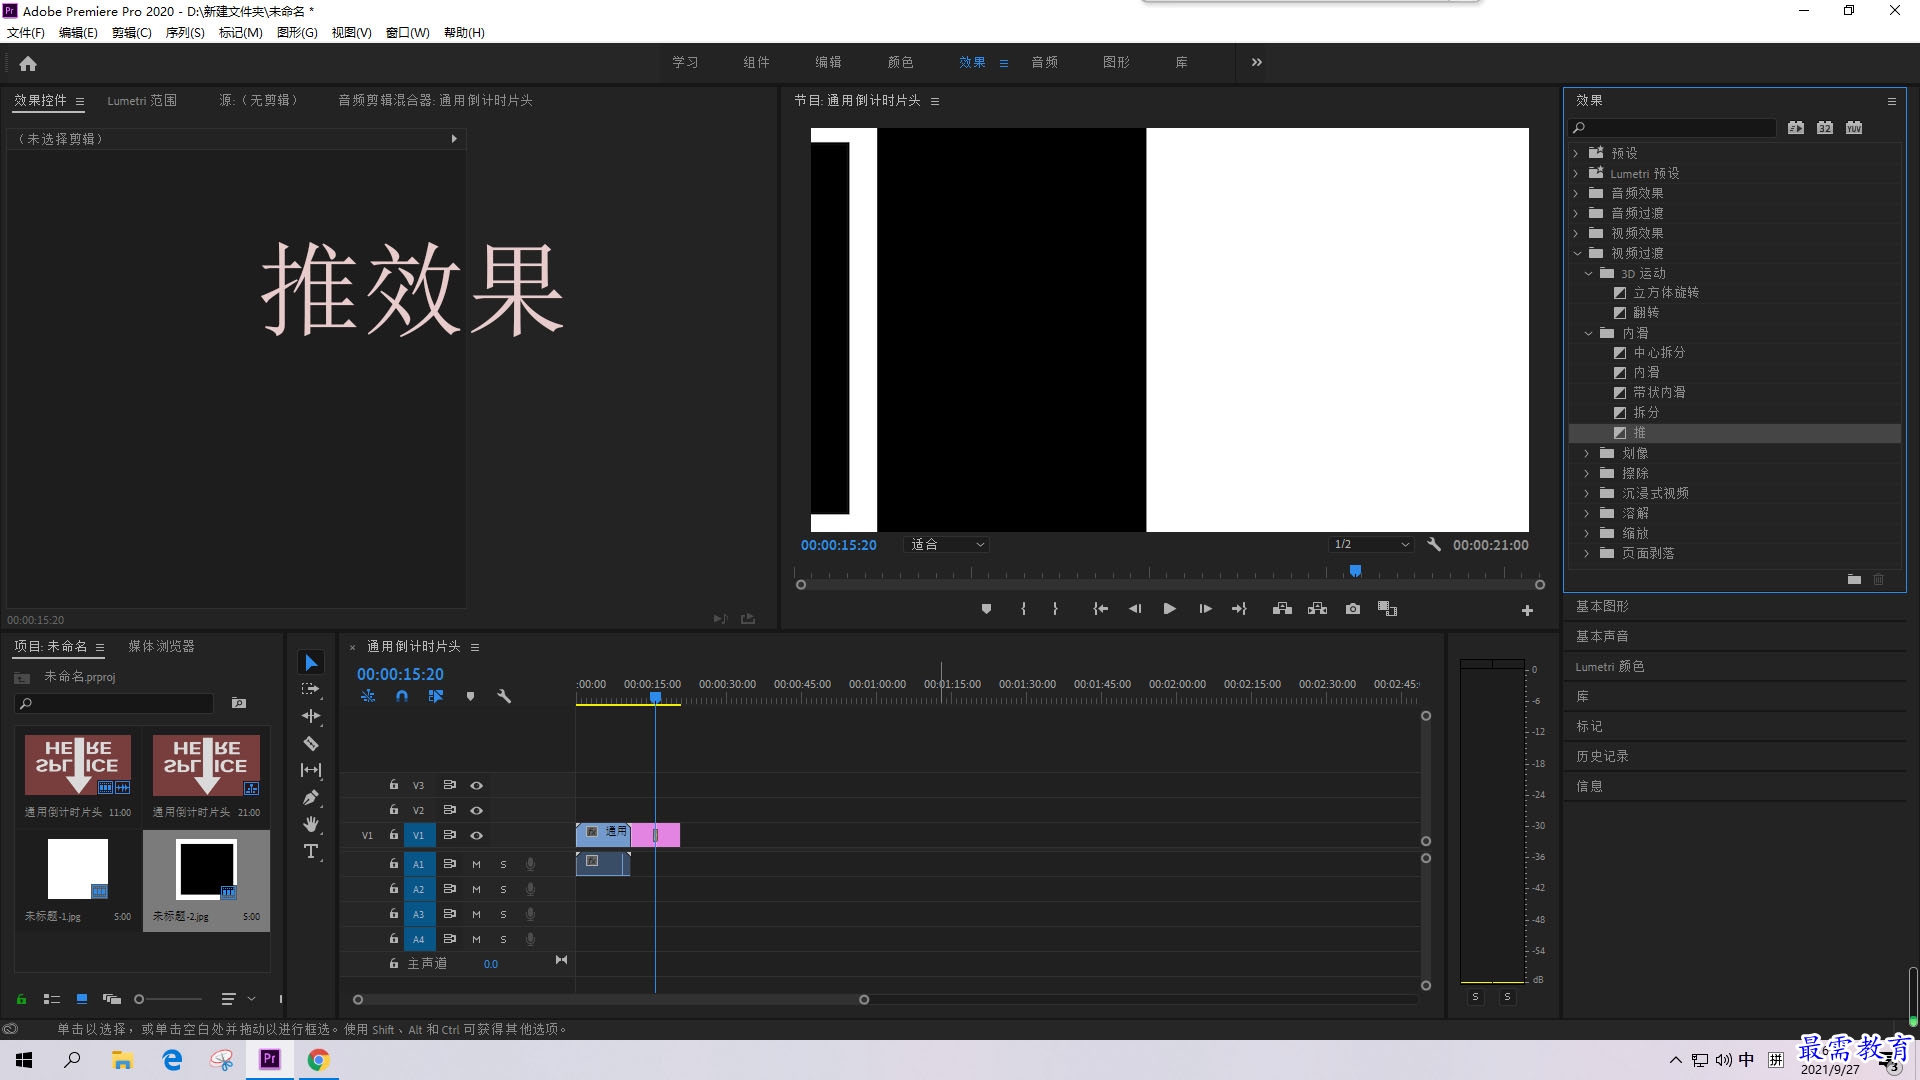Switch to Lumetri 范围 tab
The width and height of the screenshot is (1920, 1080).
coord(142,100)
